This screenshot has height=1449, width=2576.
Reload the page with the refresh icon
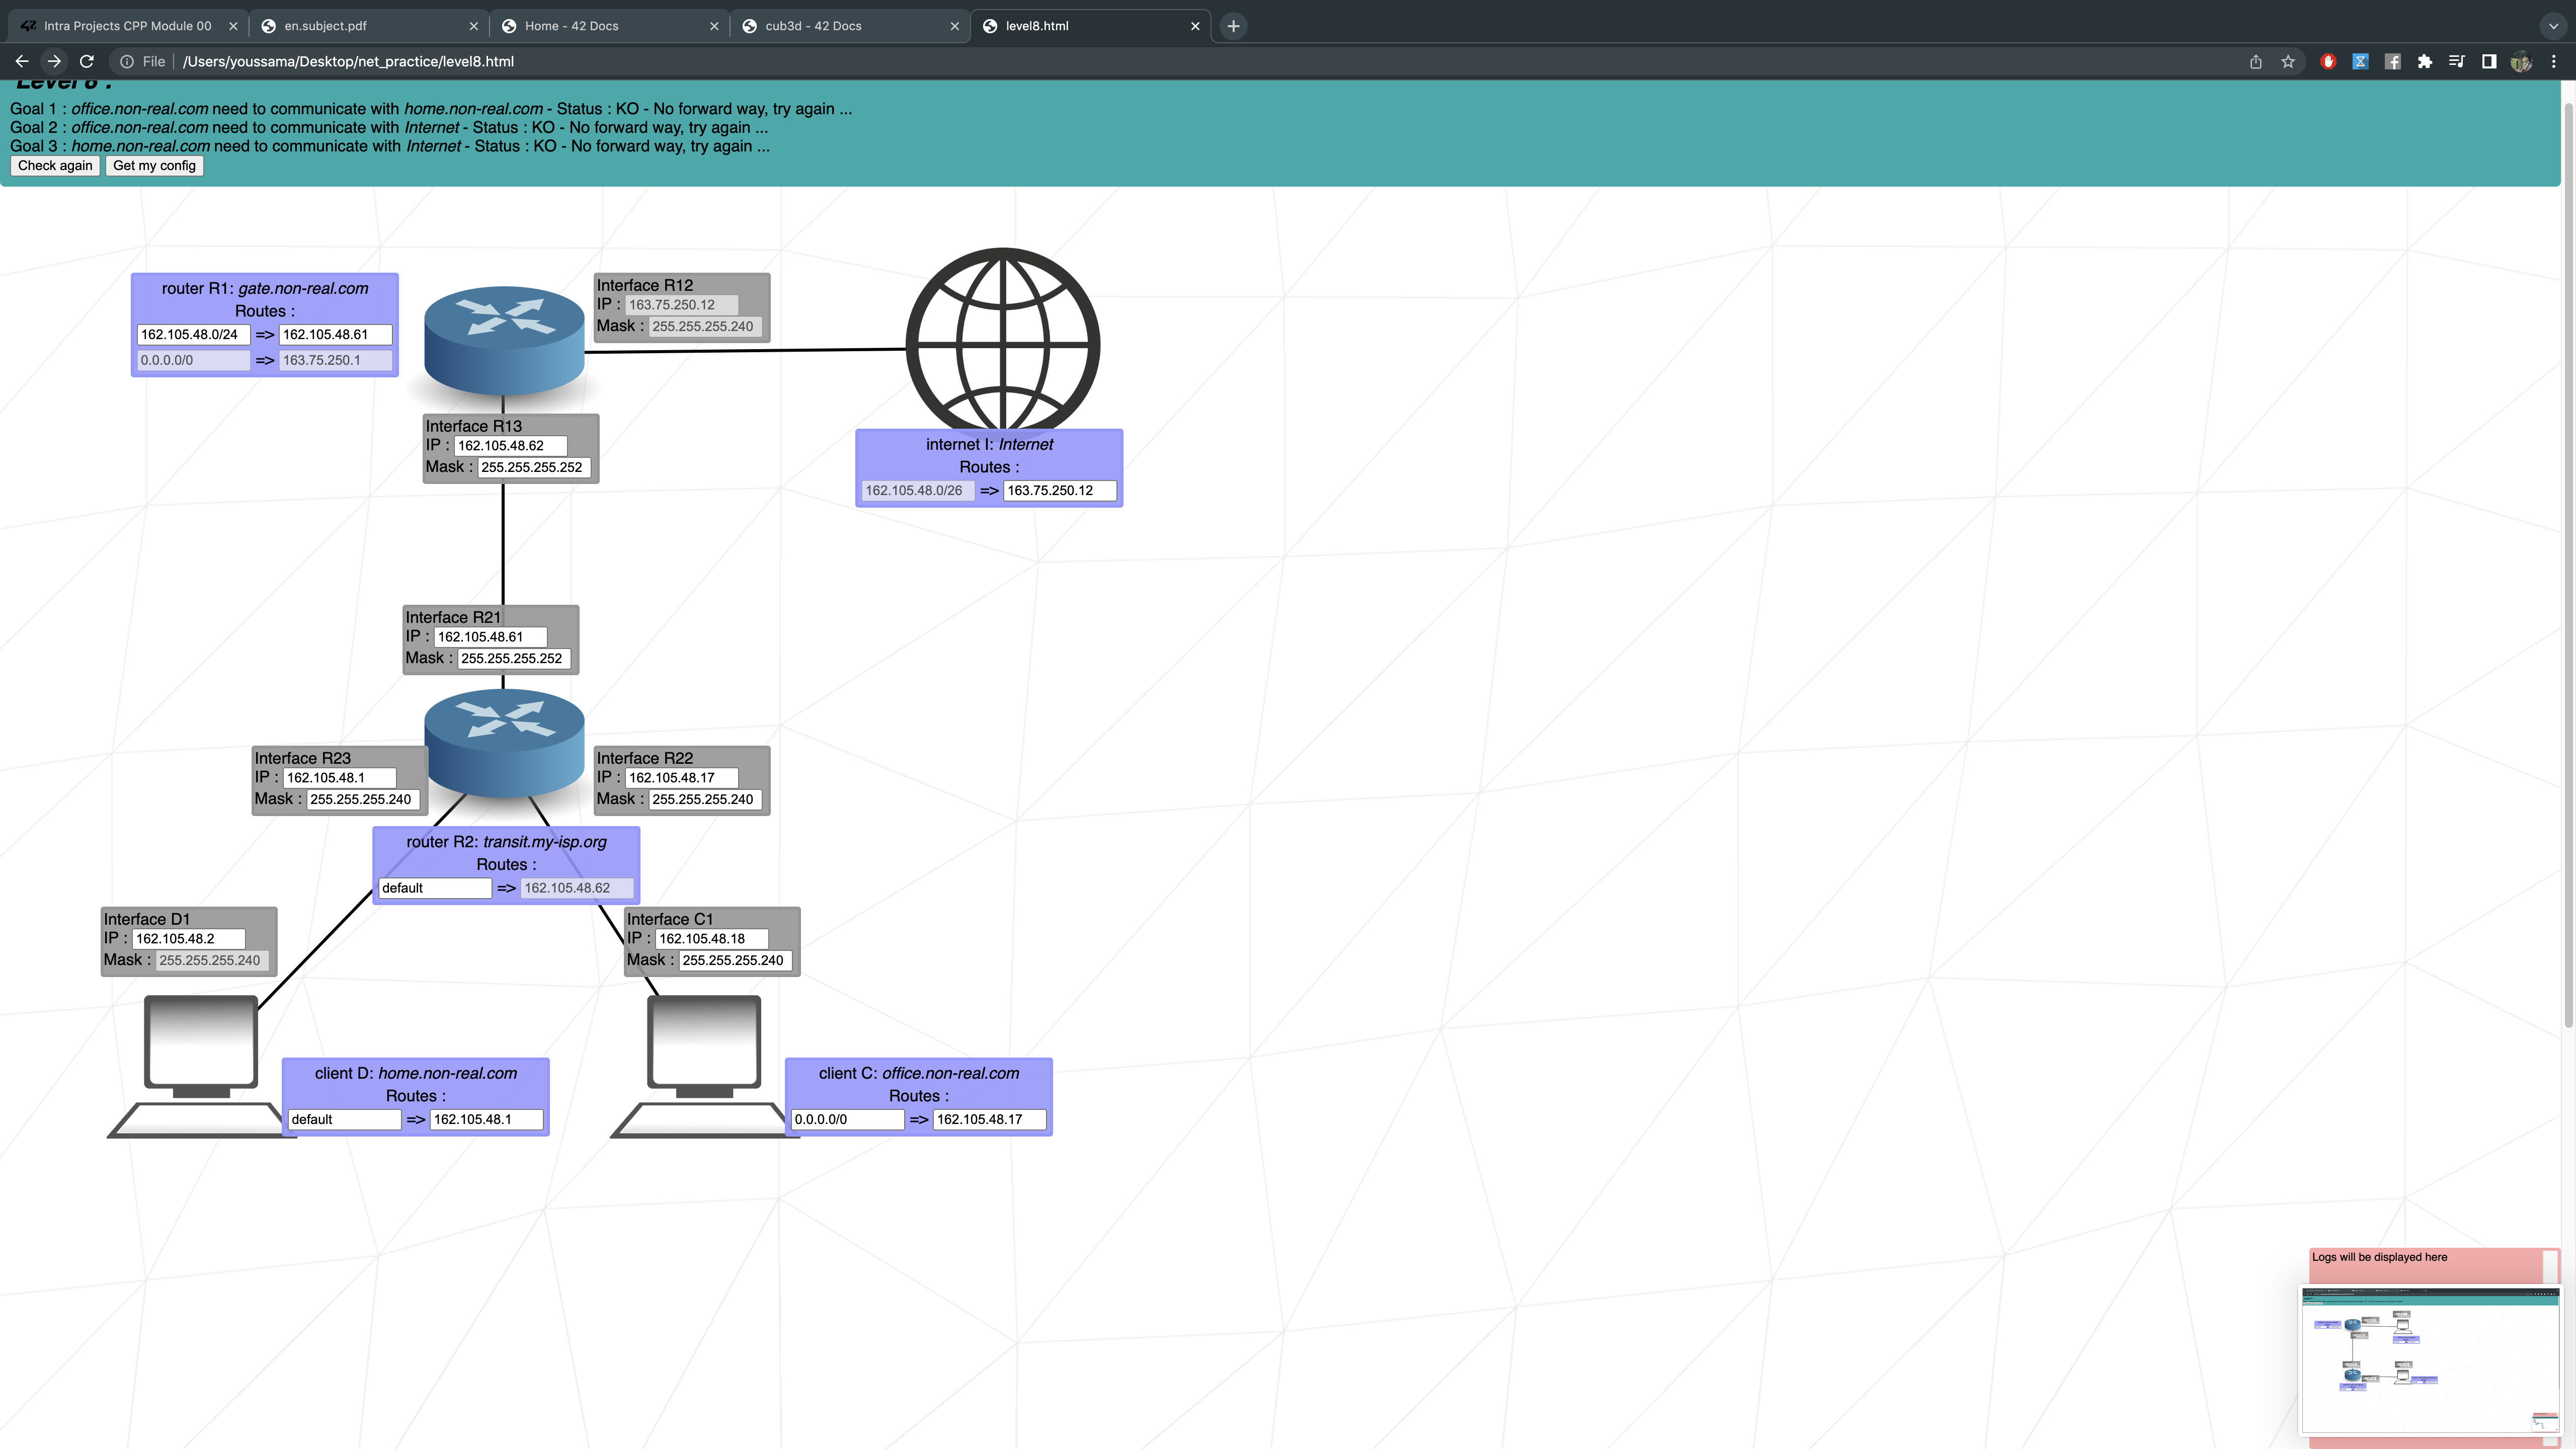87,61
